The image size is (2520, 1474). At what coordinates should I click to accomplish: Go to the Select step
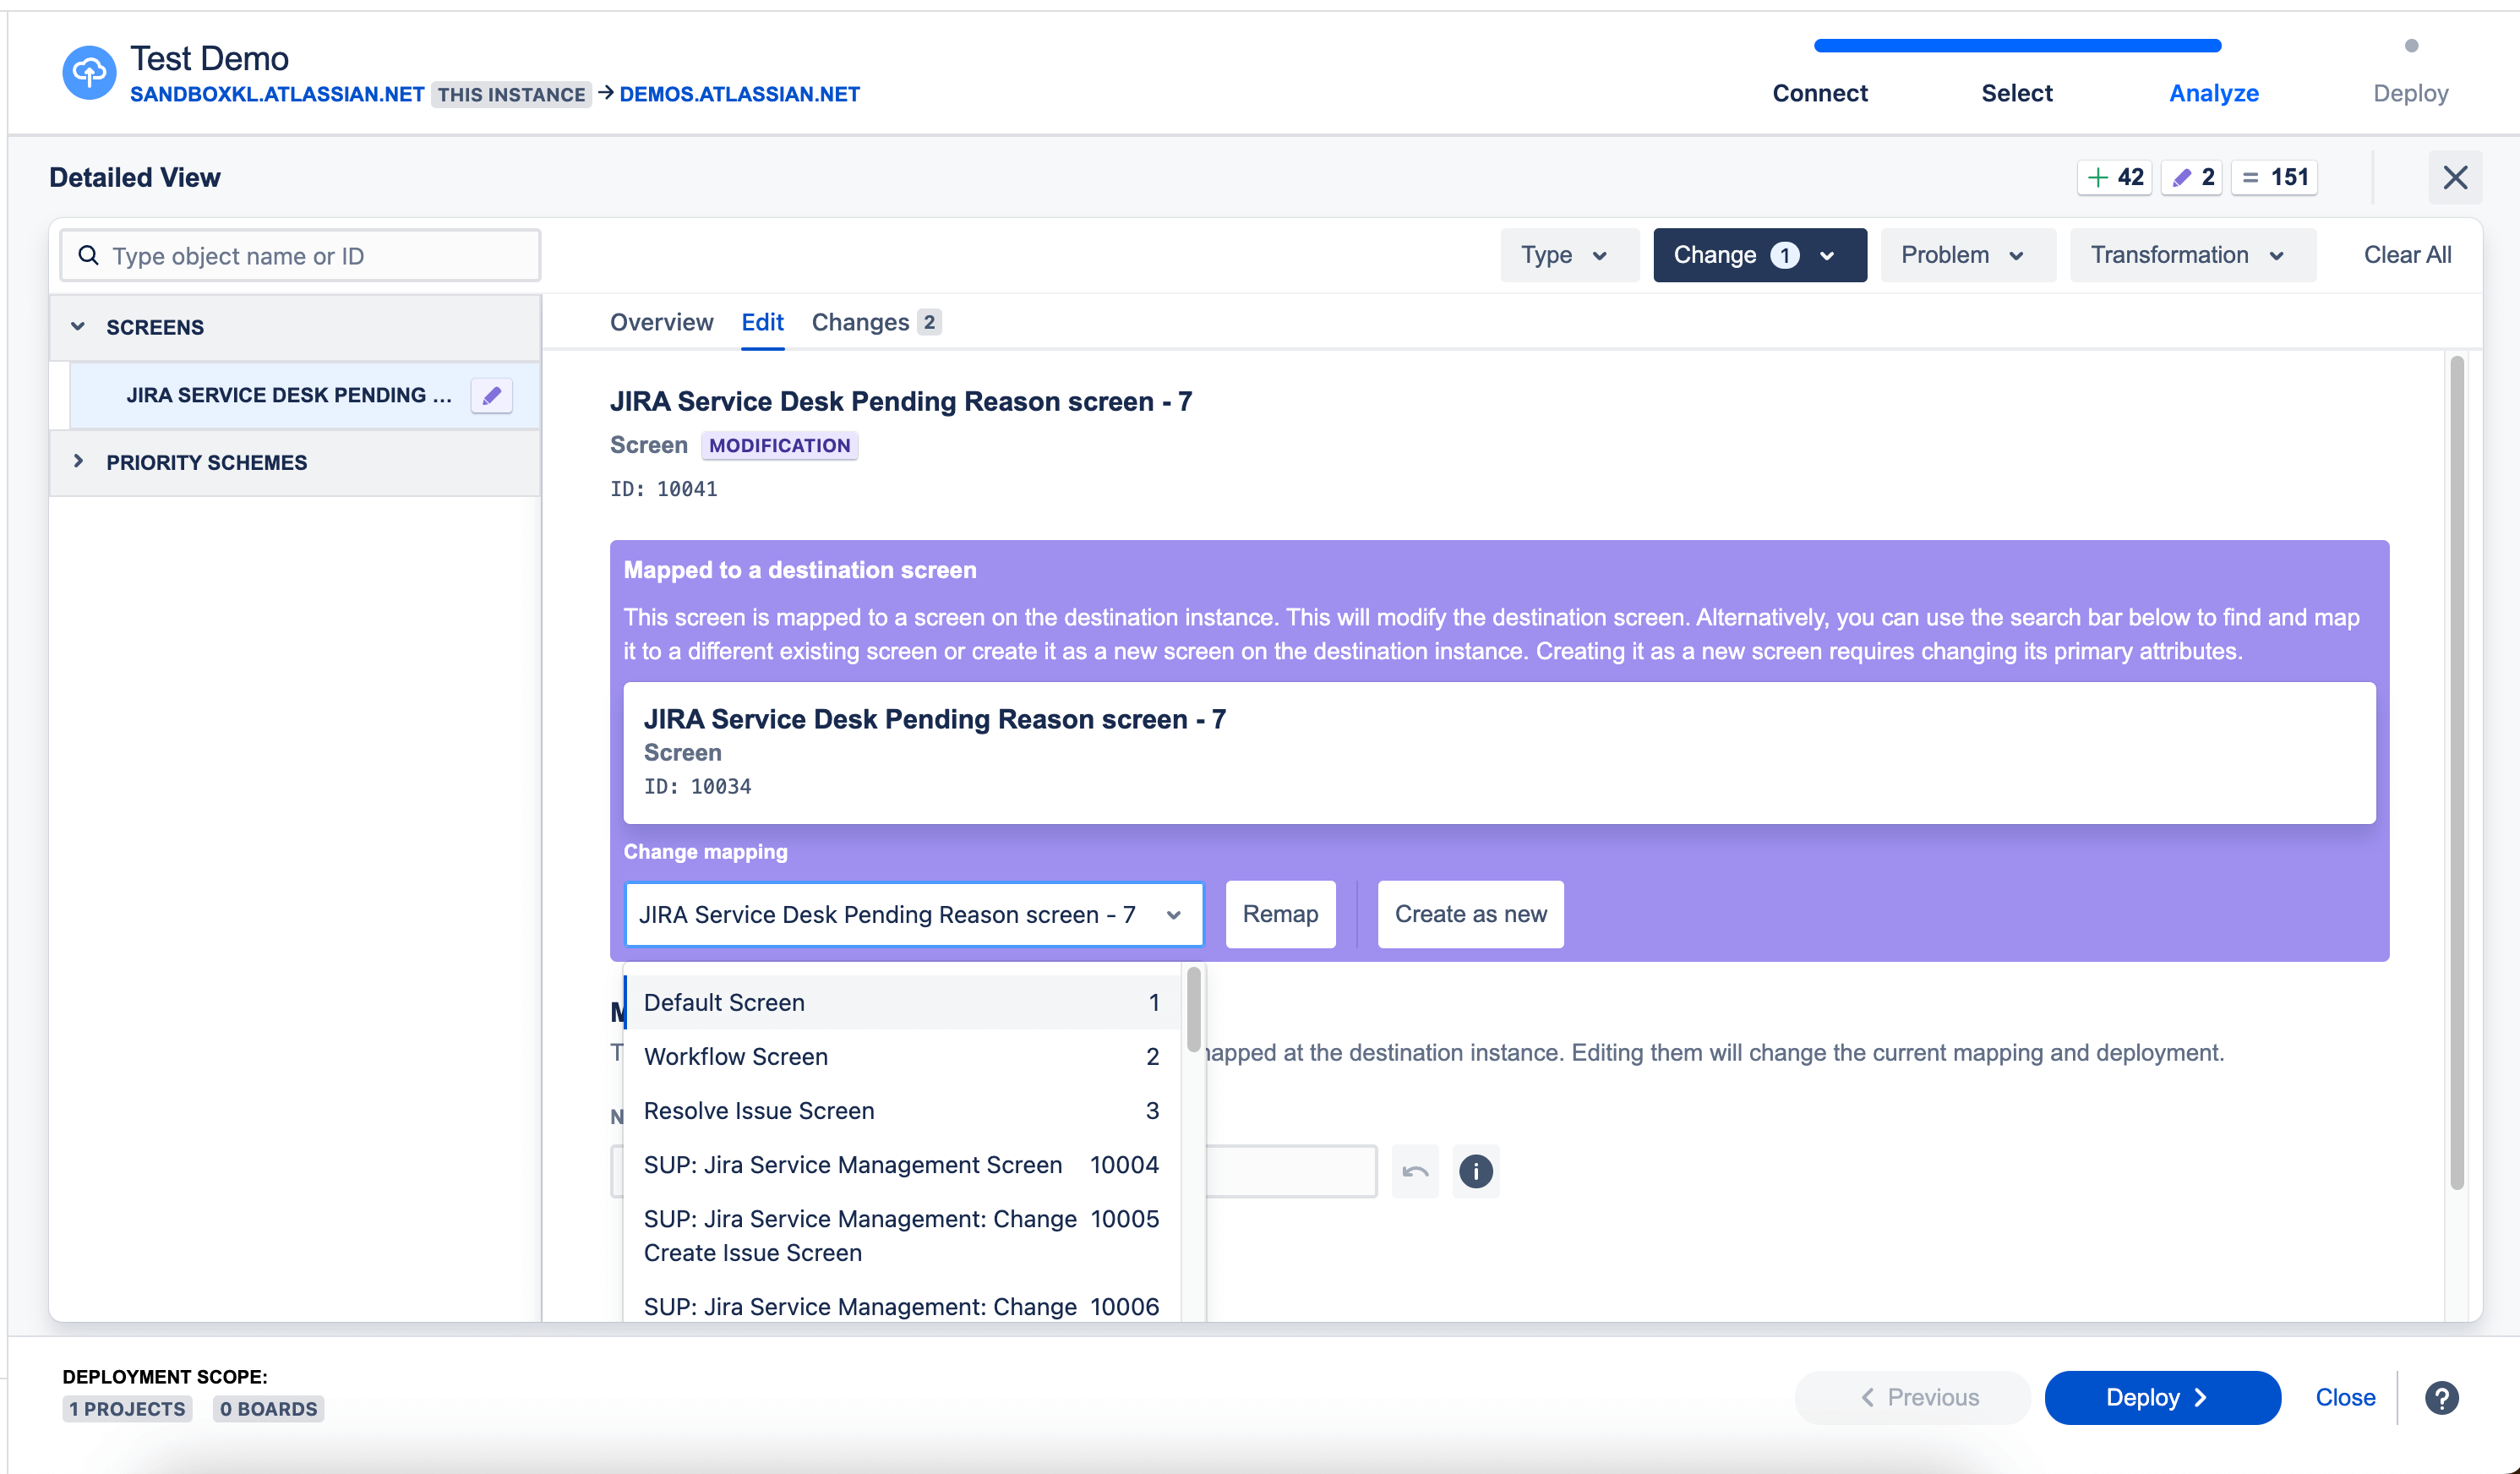point(2016,93)
